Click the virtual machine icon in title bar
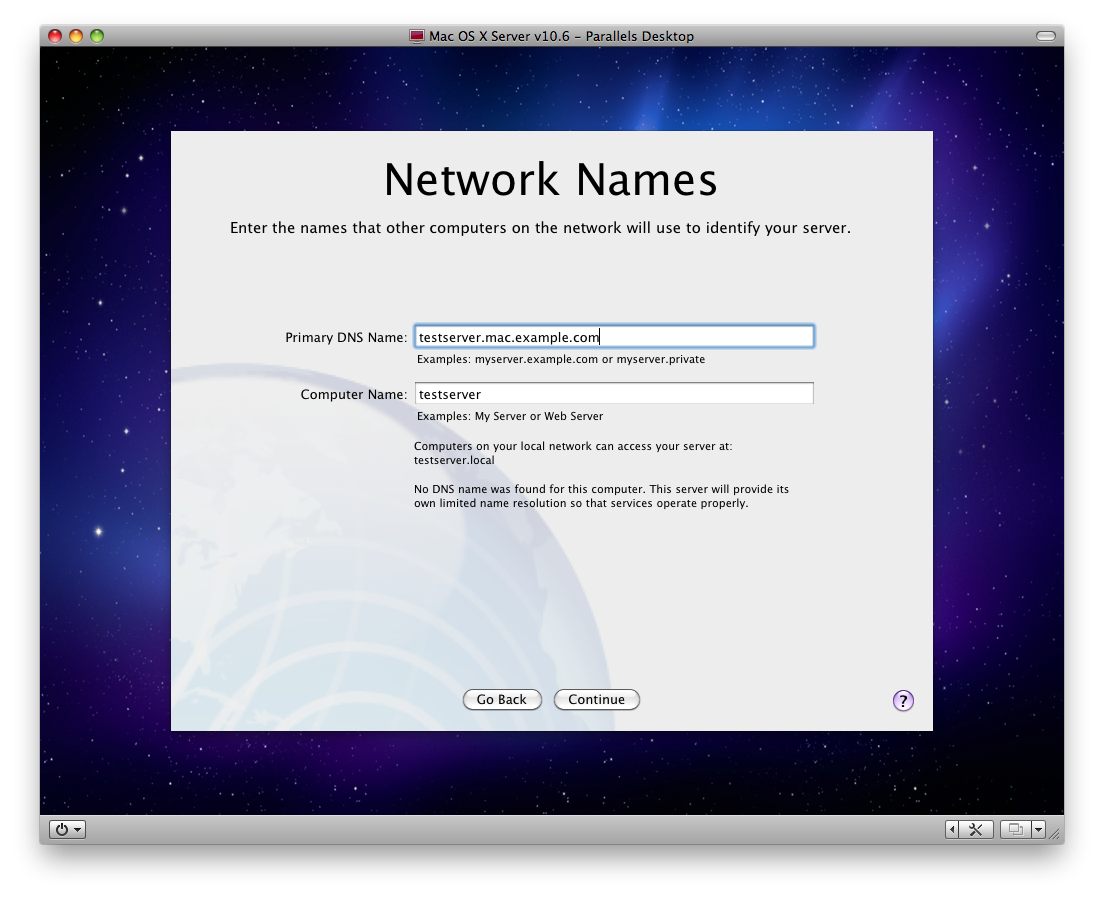This screenshot has width=1104, height=899. [x=417, y=36]
